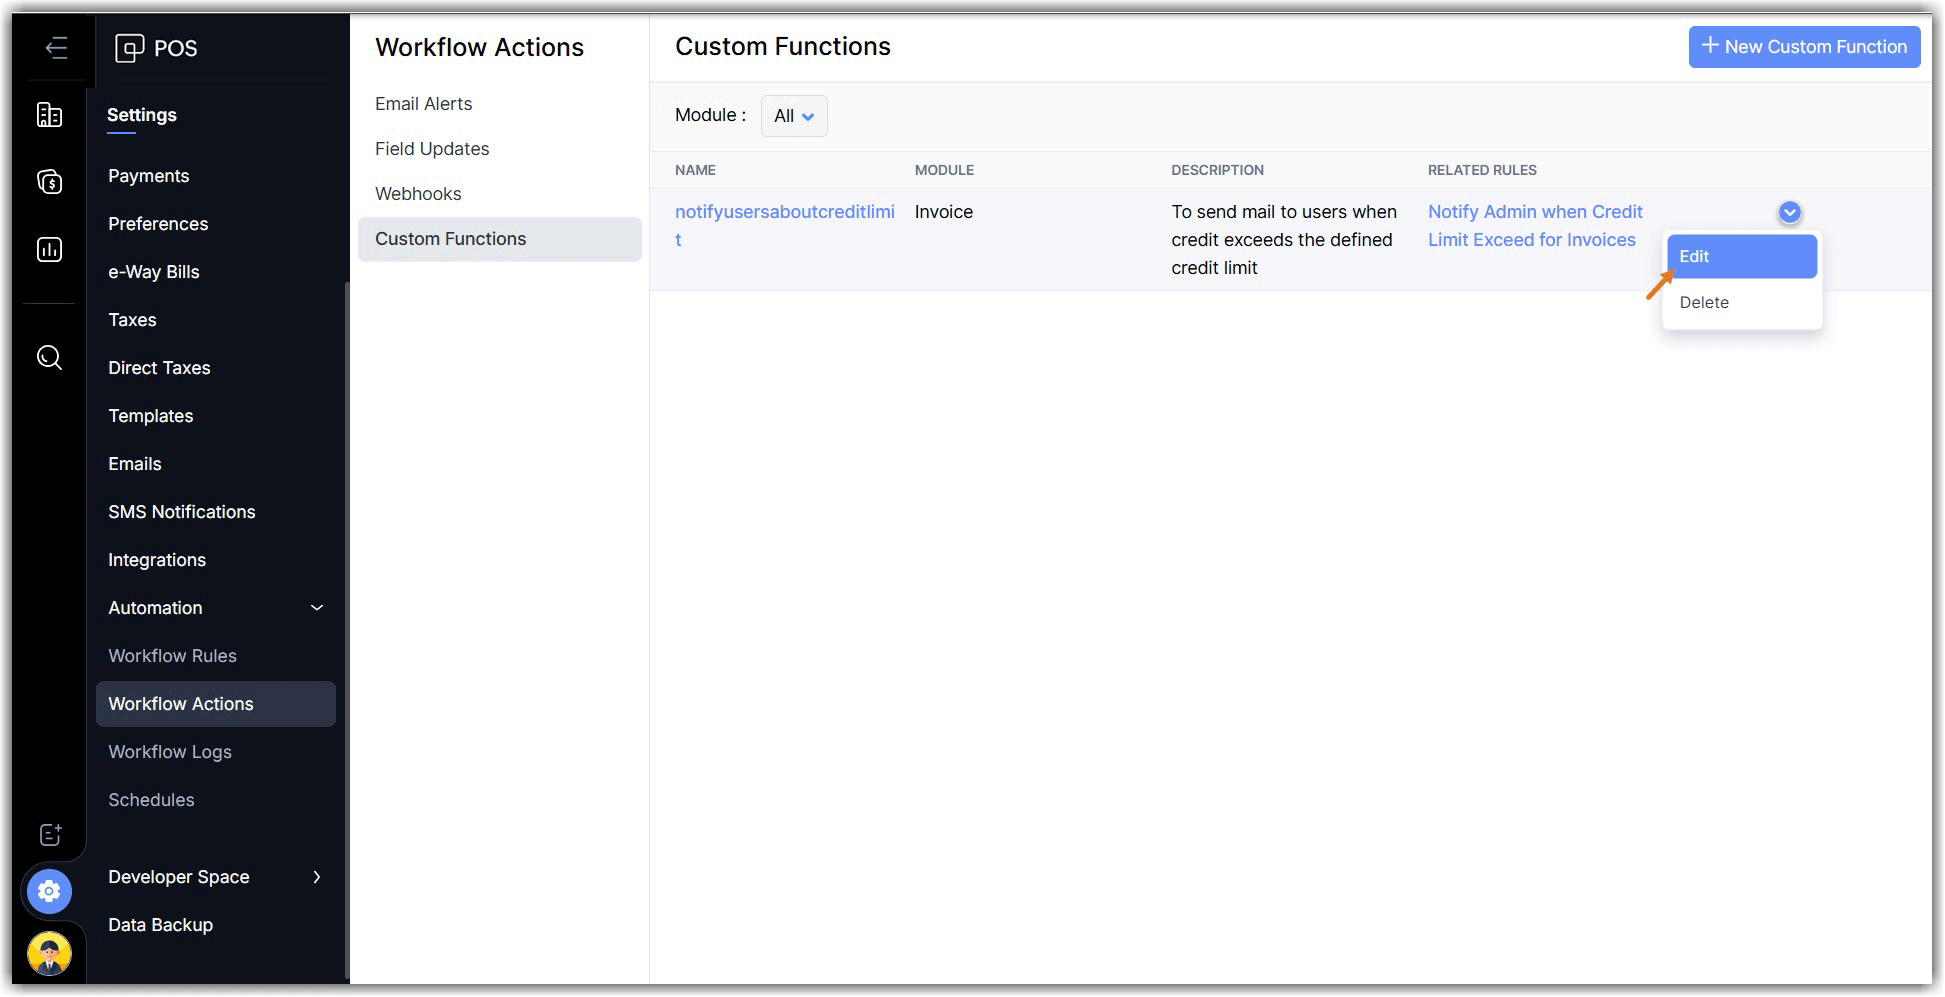The height and width of the screenshot is (997, 1945).
Task: Open the reports chart icon in left rail
Action: pyautogui.click(x=49, y=249)
